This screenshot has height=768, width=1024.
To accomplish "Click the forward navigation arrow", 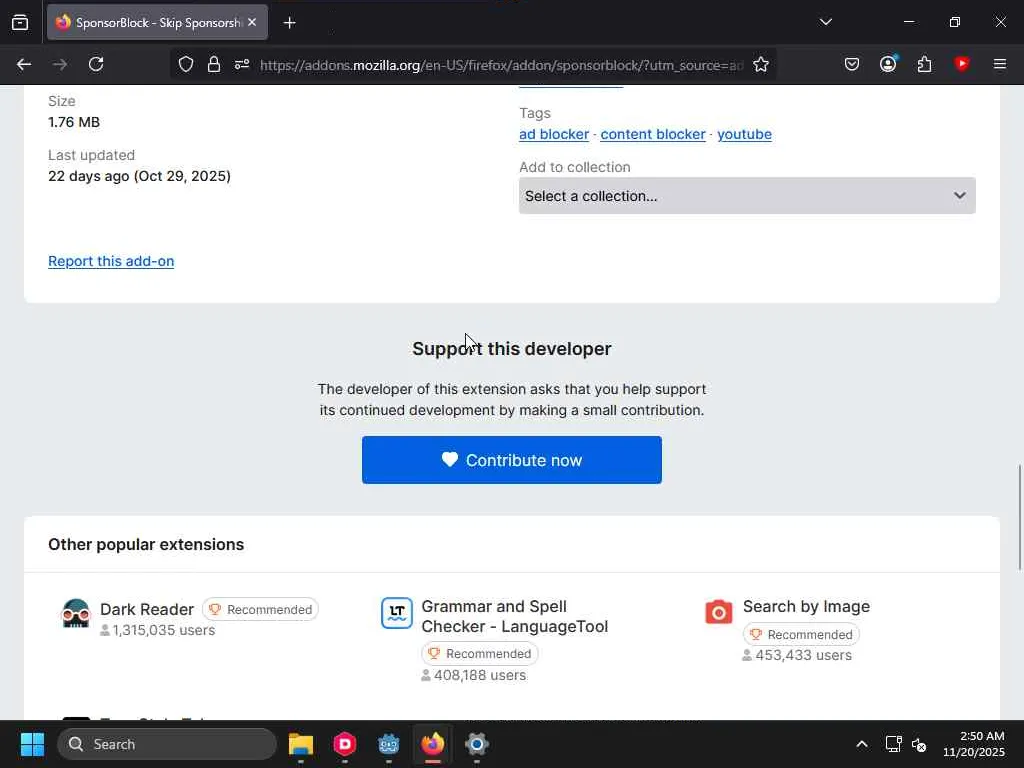I will pos(60,64).
